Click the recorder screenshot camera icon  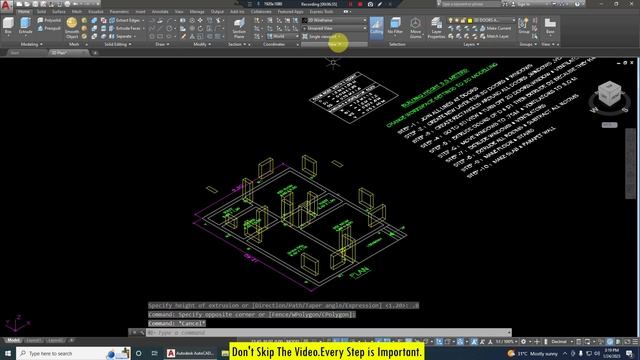click(370, 4)
